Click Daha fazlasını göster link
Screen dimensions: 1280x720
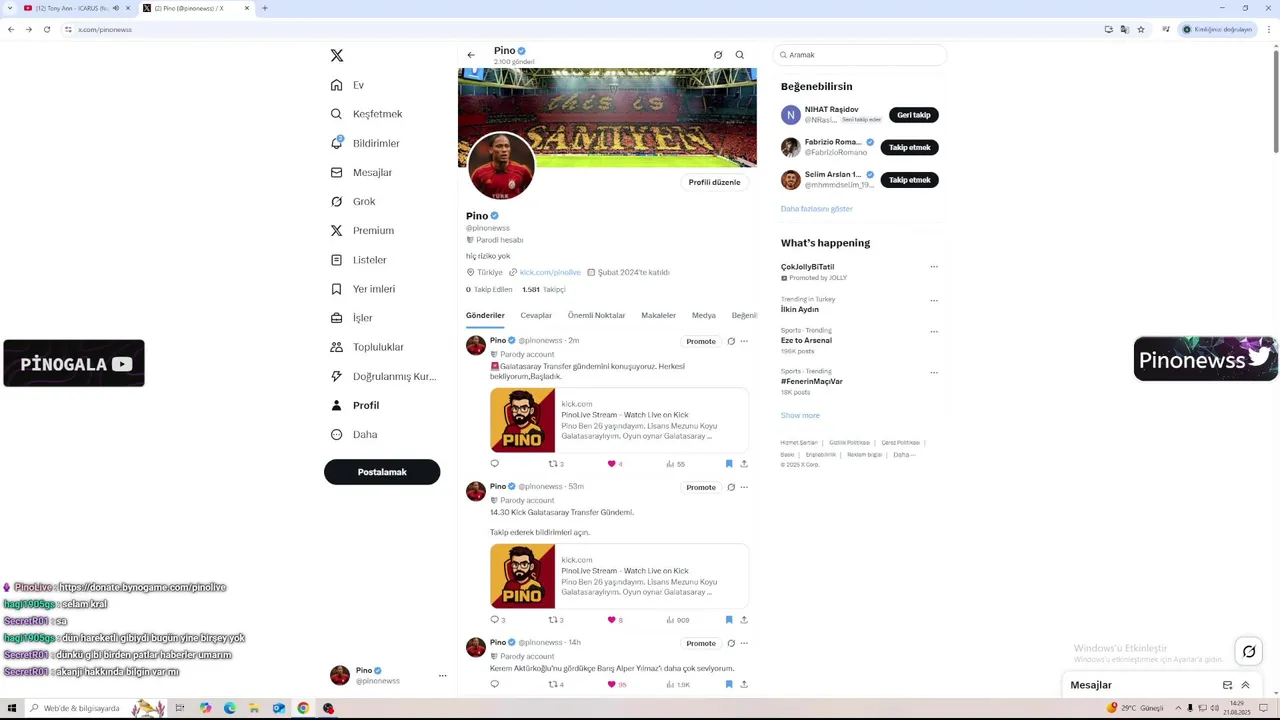coord(817,209)
